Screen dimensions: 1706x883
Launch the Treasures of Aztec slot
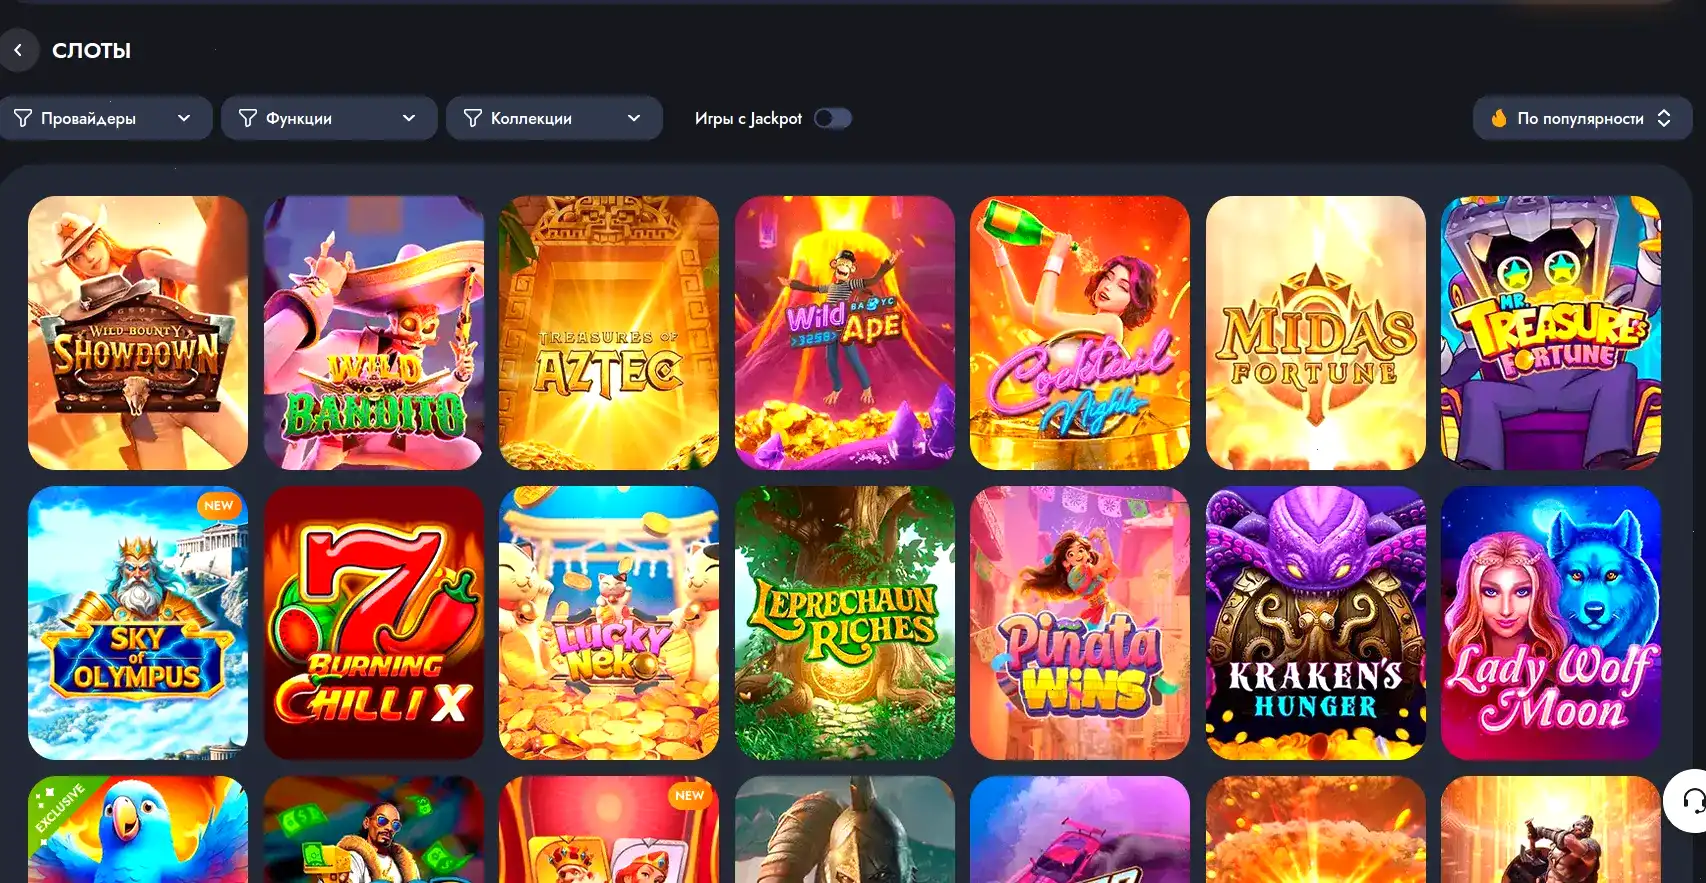[609, 333]
